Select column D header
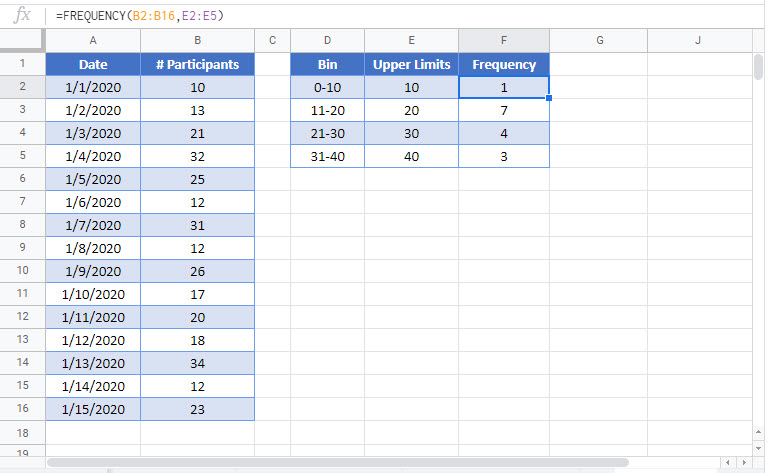The image size is (771, 473). 327,40
